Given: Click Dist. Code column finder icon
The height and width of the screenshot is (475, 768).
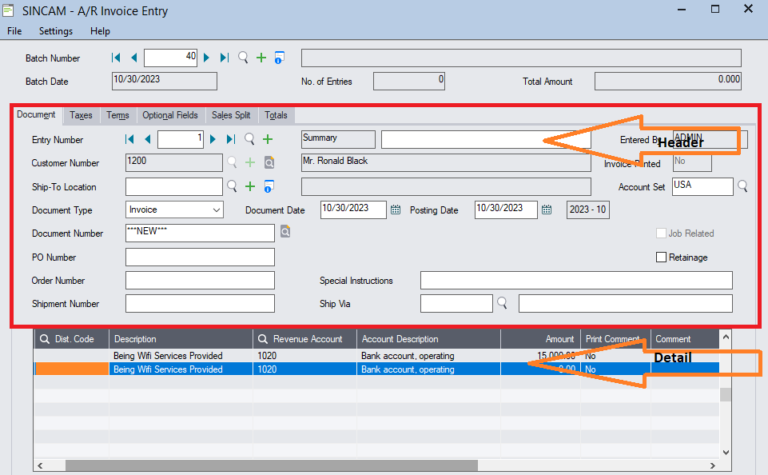Looking at the screenshot, I should (x=45, y=339).
